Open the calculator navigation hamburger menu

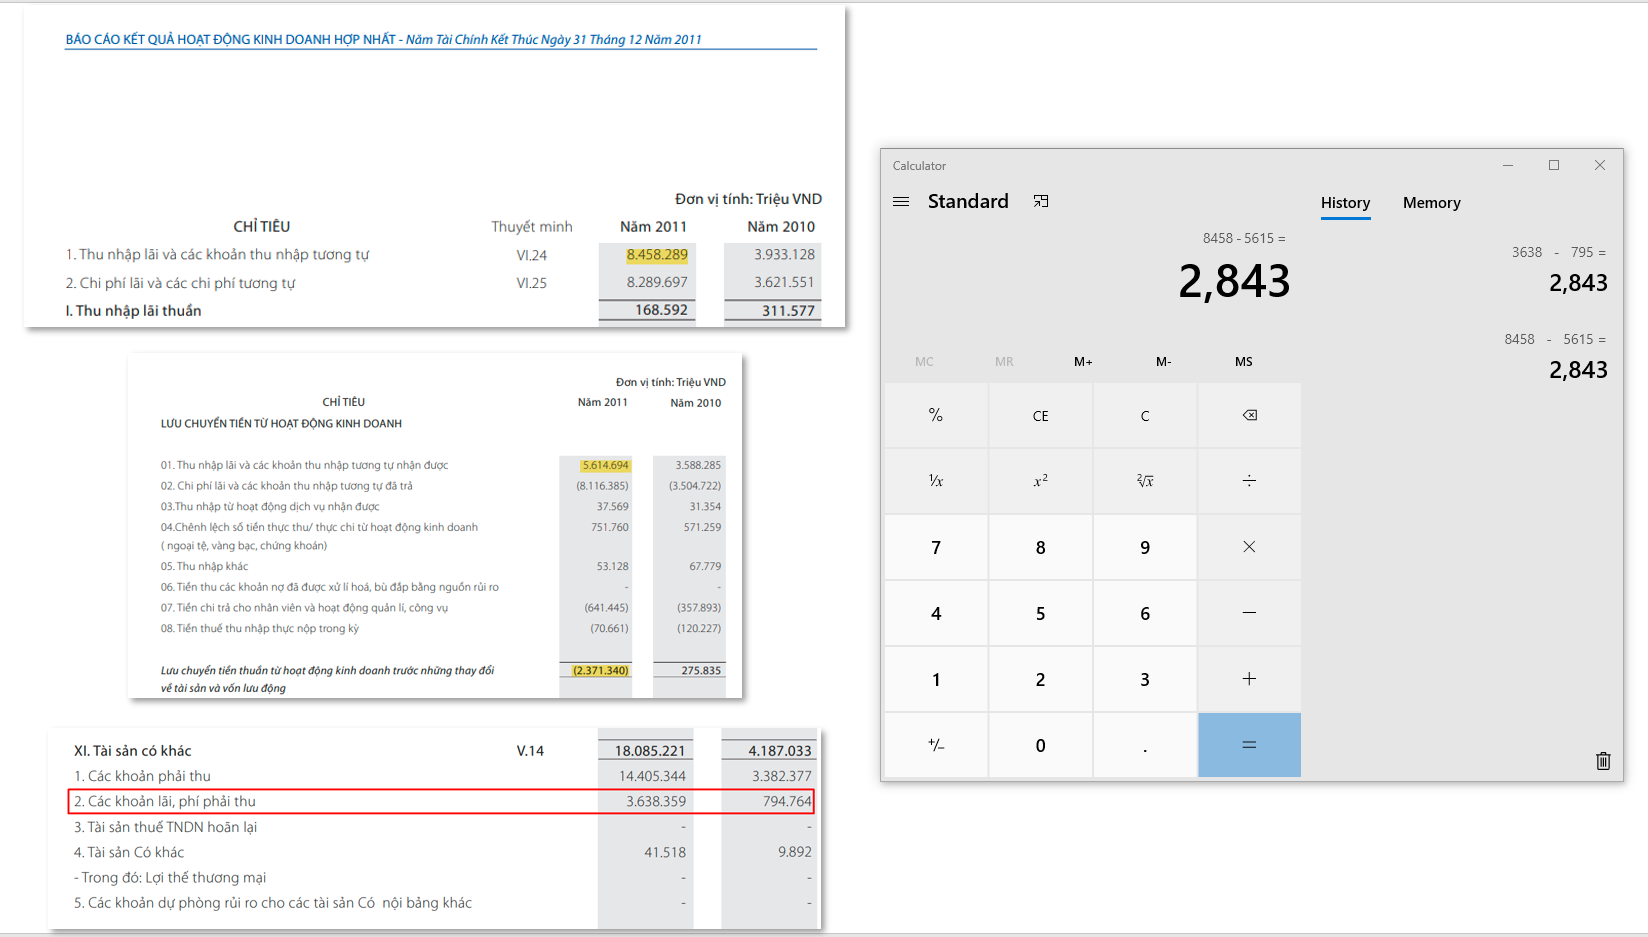coord(901,201)
